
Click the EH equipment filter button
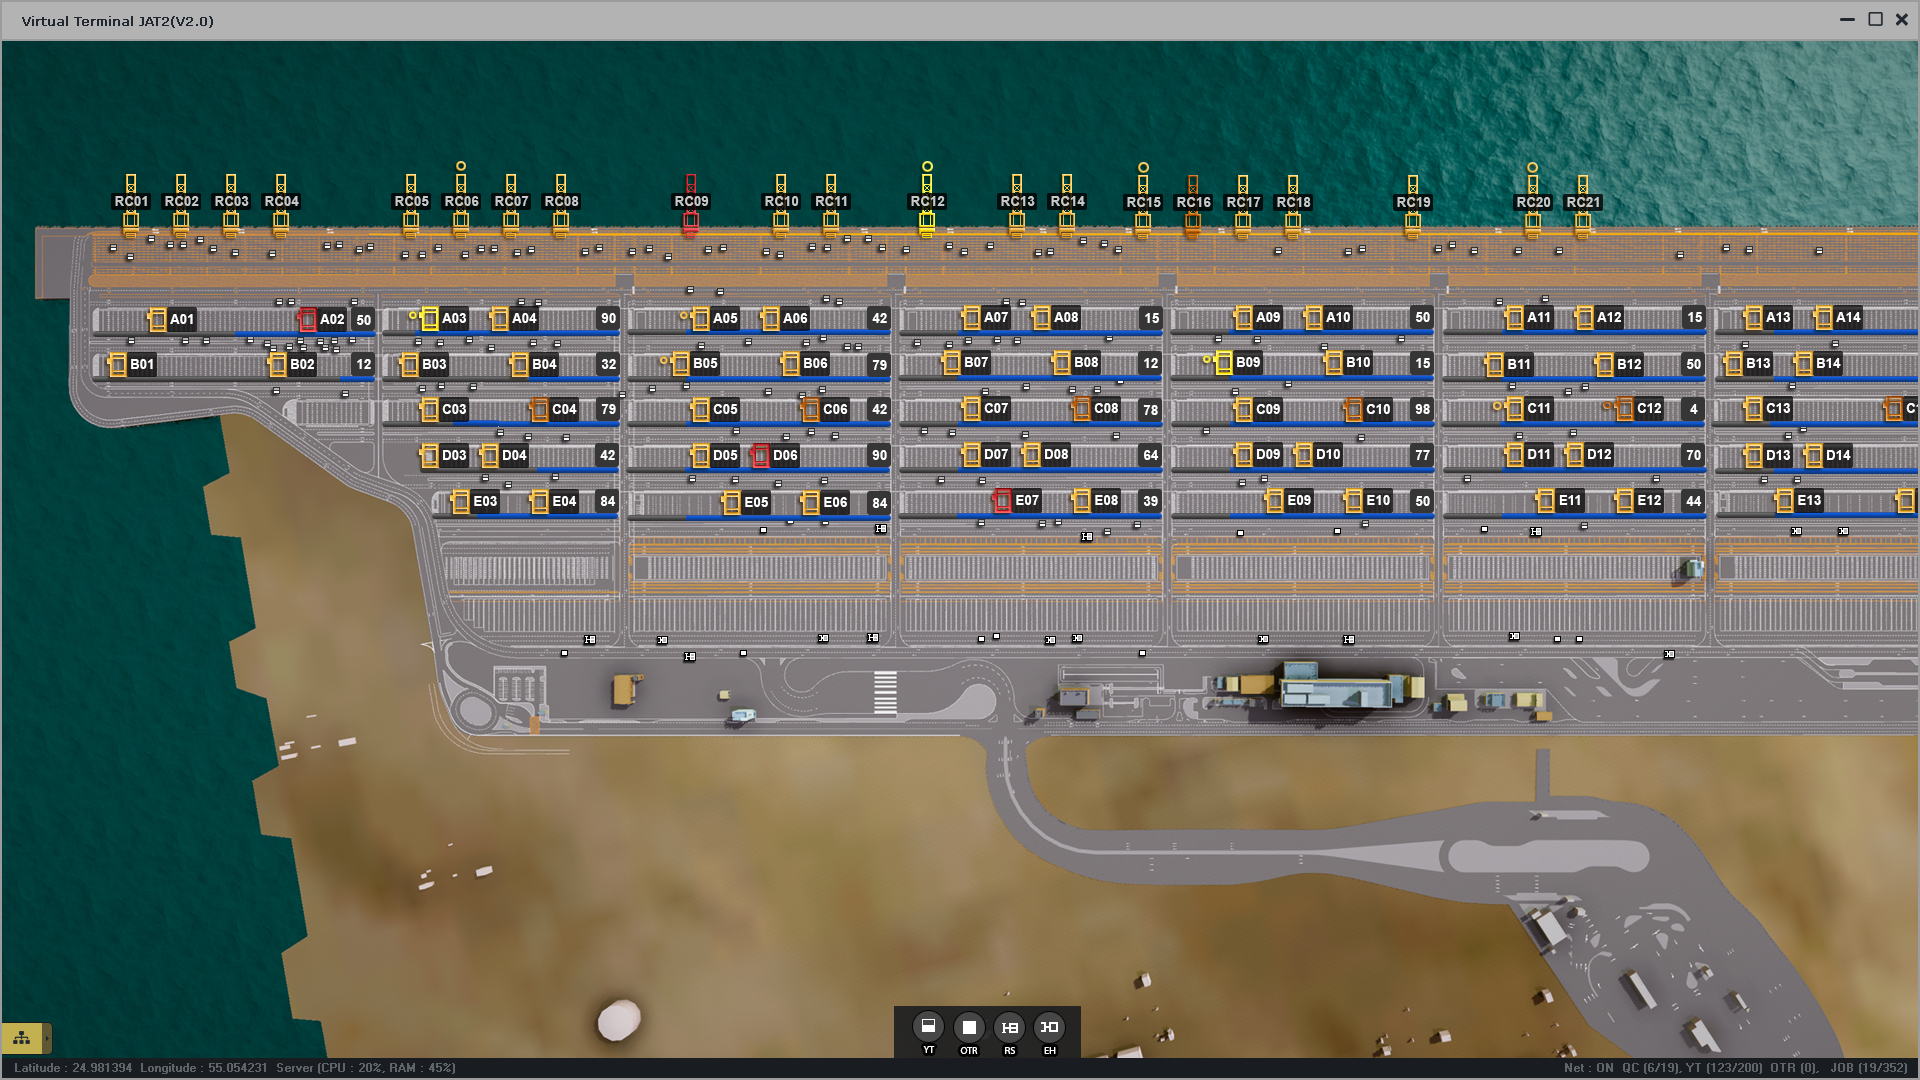1049,1027
